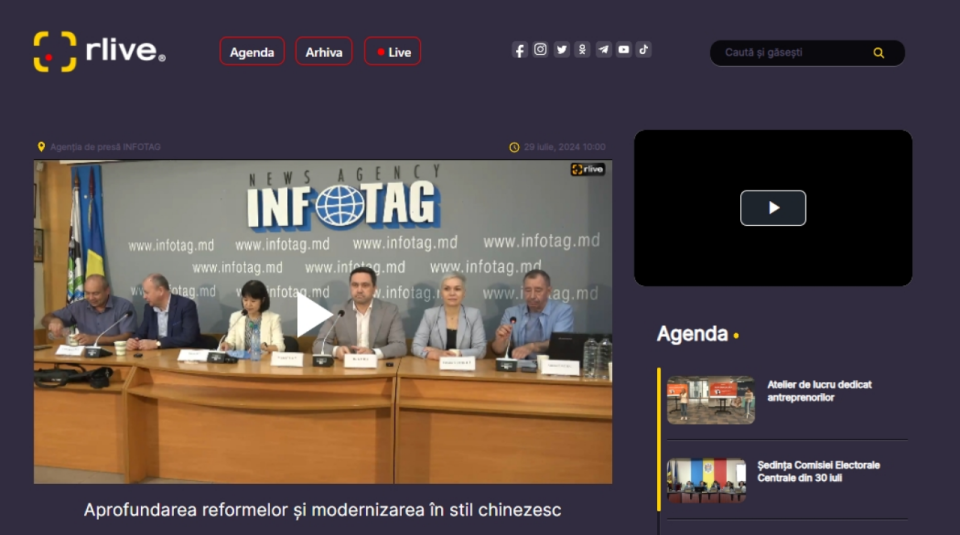Image resolution: width=960 pixels, height=535 pixels.
Task: Open the Arhiva menu item
Action: click(324, 52)
